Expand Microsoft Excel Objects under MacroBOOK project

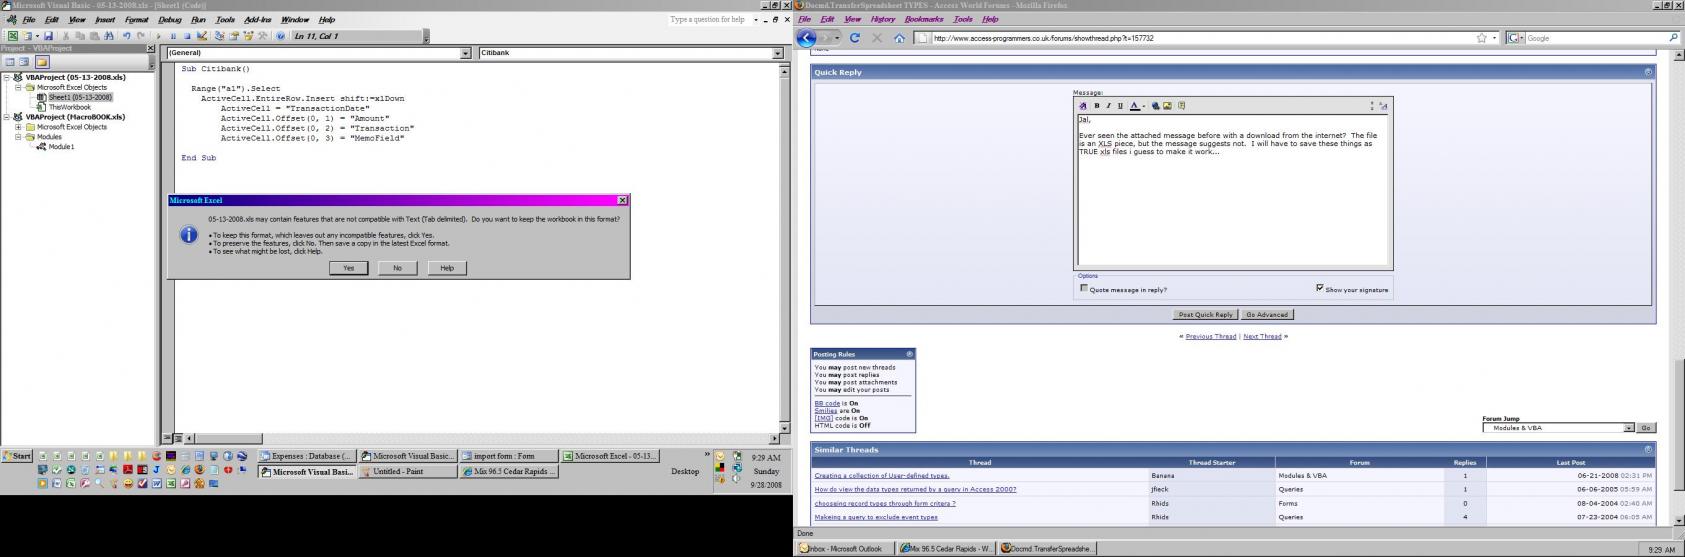coord(18,127)
